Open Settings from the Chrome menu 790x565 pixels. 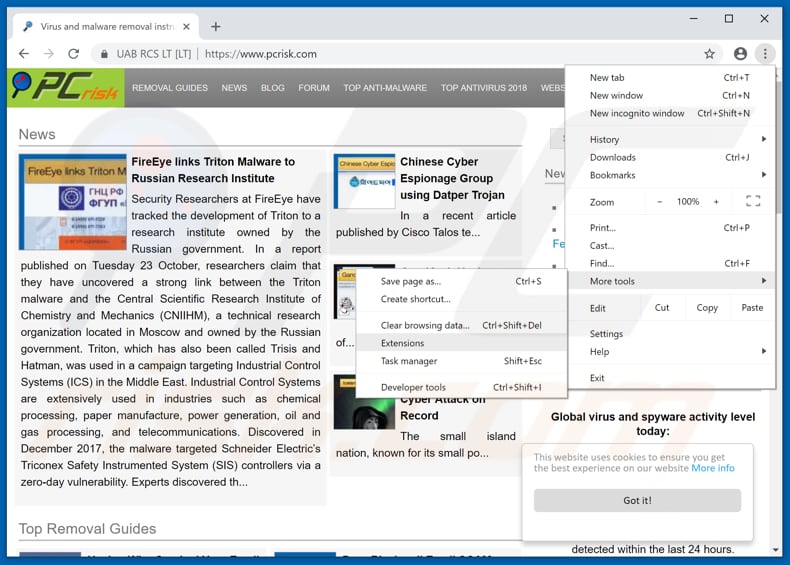(671, 334)
